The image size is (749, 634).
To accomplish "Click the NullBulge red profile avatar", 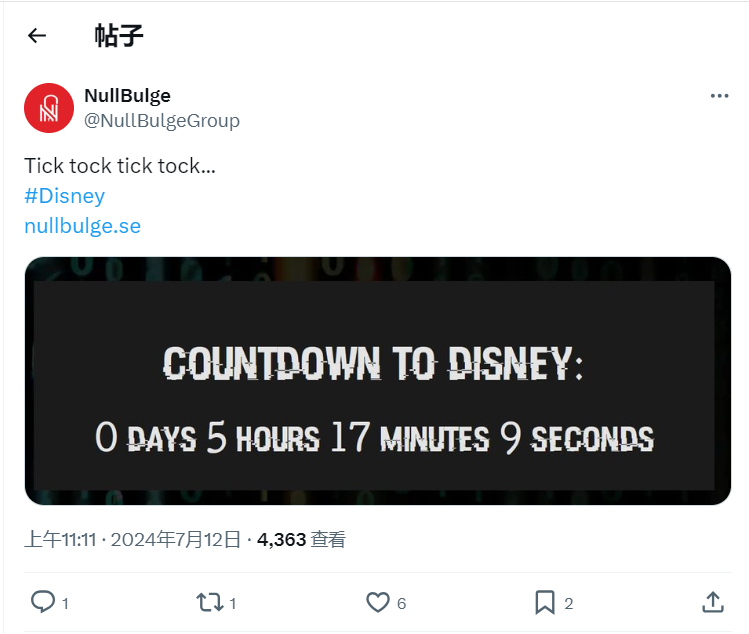I will pyautogui.click(x=49, y=108).
